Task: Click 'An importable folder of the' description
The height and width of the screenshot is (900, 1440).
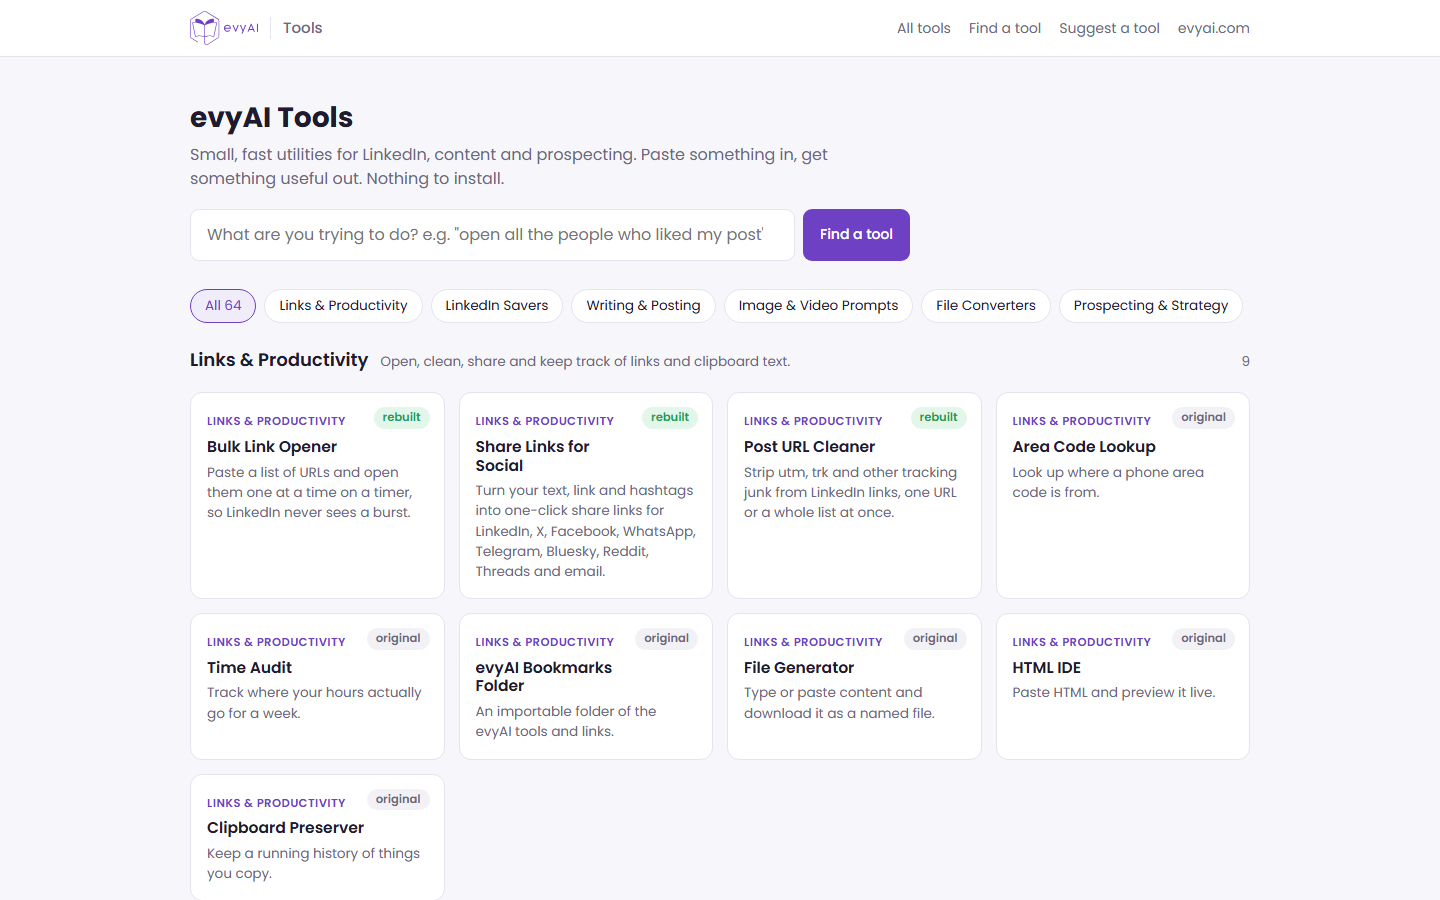Action: pos(566,721)
